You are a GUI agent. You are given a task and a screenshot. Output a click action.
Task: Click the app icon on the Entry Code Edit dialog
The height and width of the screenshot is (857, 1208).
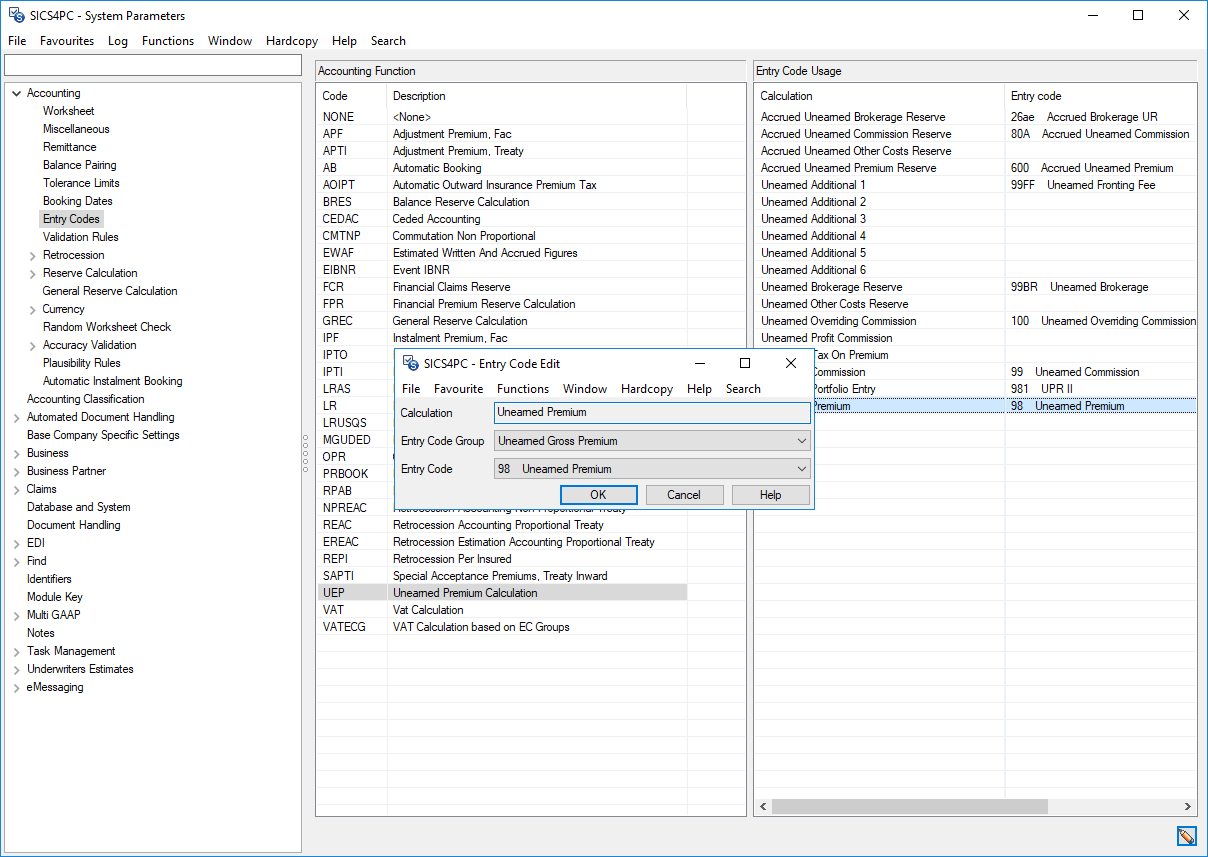[x=410, y=362]
